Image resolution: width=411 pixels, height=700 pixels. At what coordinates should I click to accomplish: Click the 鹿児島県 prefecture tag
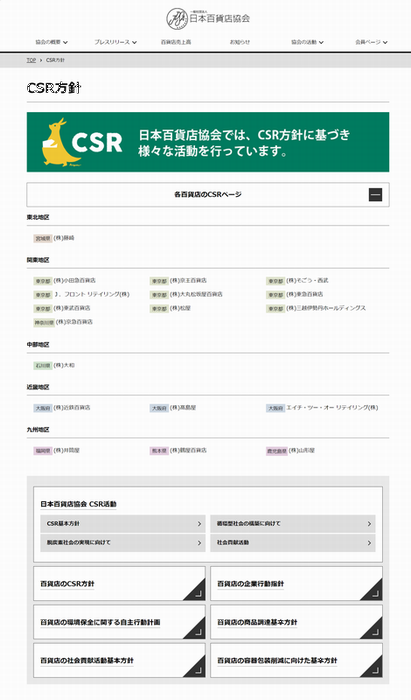coord(276,451)
